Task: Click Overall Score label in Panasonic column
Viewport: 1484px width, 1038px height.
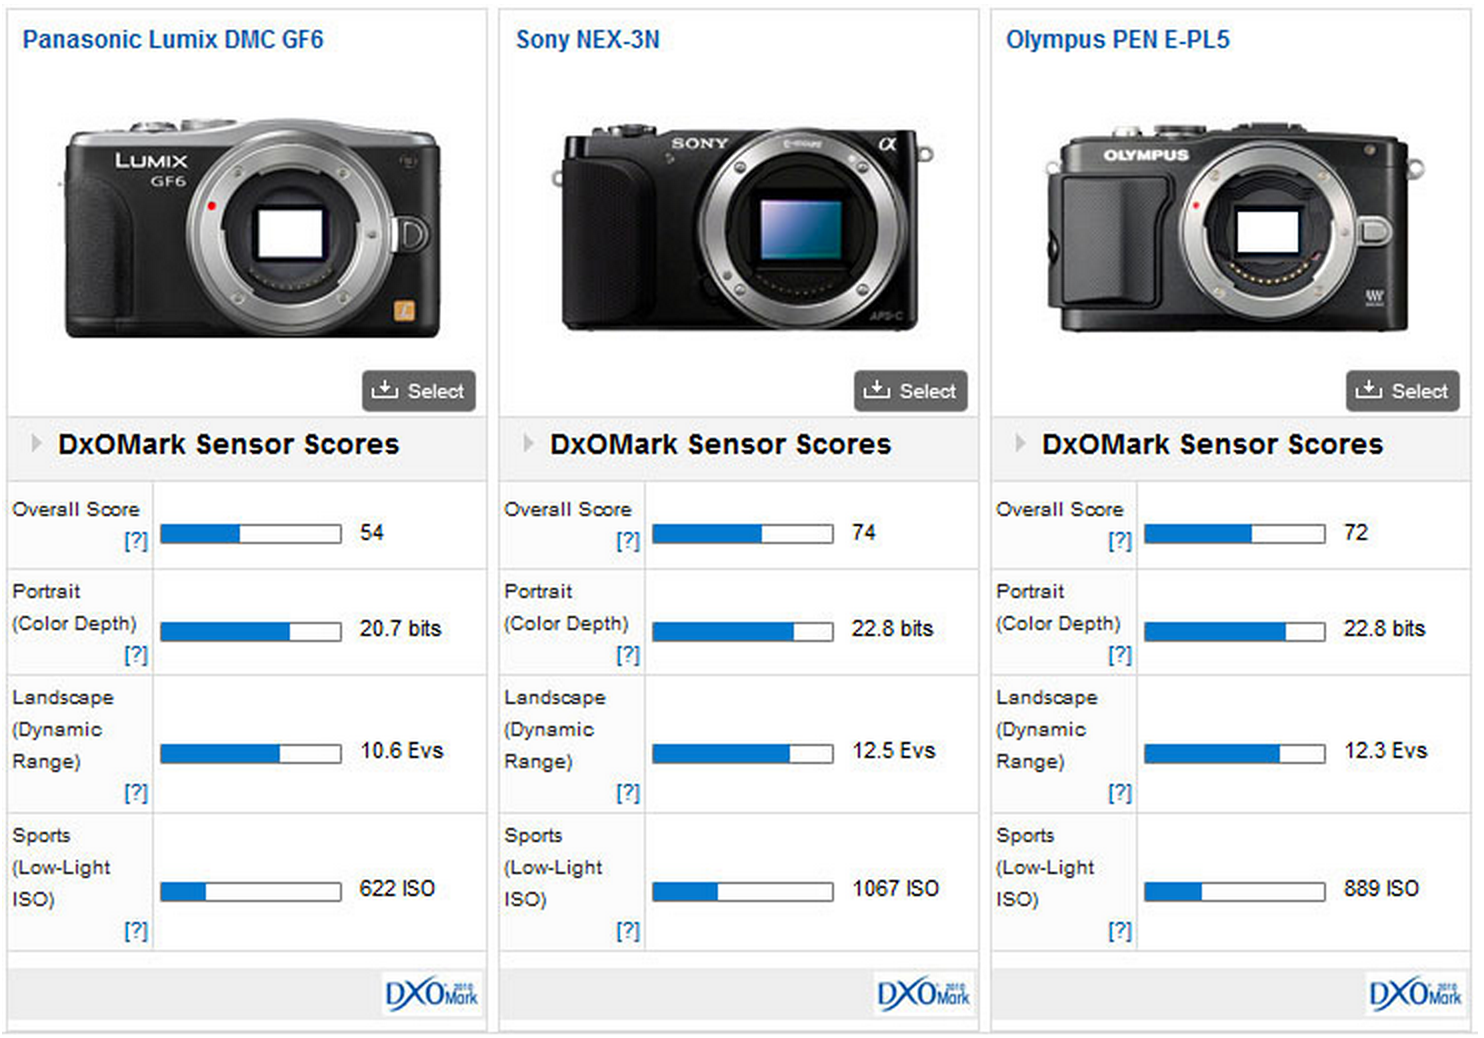Action: click(76, 509)
